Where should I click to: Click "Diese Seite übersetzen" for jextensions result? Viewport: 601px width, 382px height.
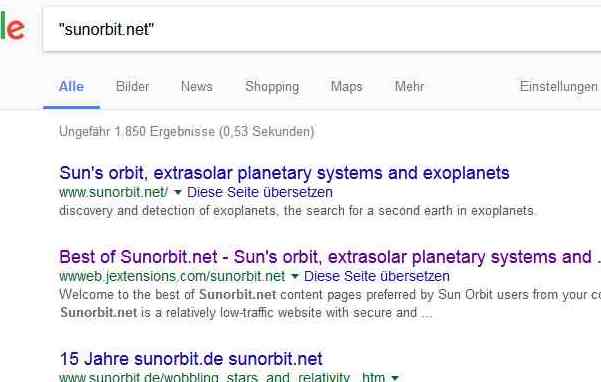[x=377, y=276]
